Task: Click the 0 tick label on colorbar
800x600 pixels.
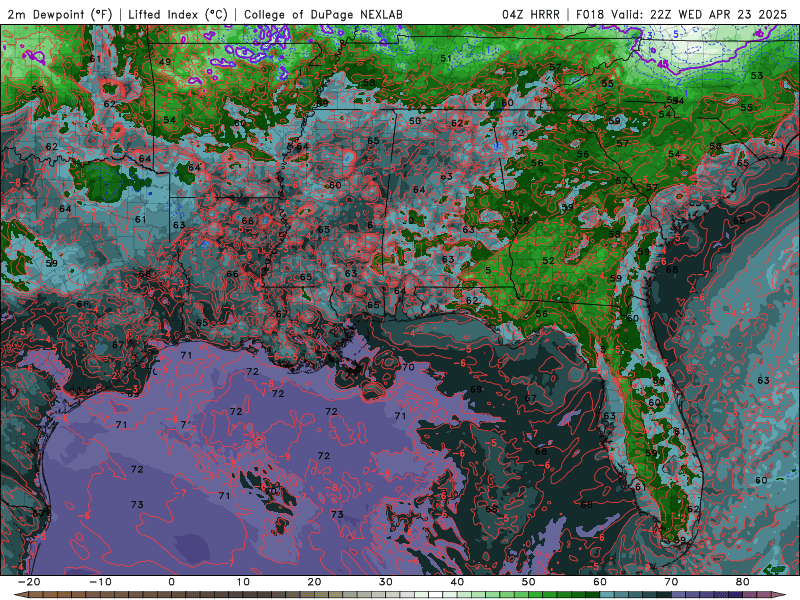Action: click(x=171, y=582)
